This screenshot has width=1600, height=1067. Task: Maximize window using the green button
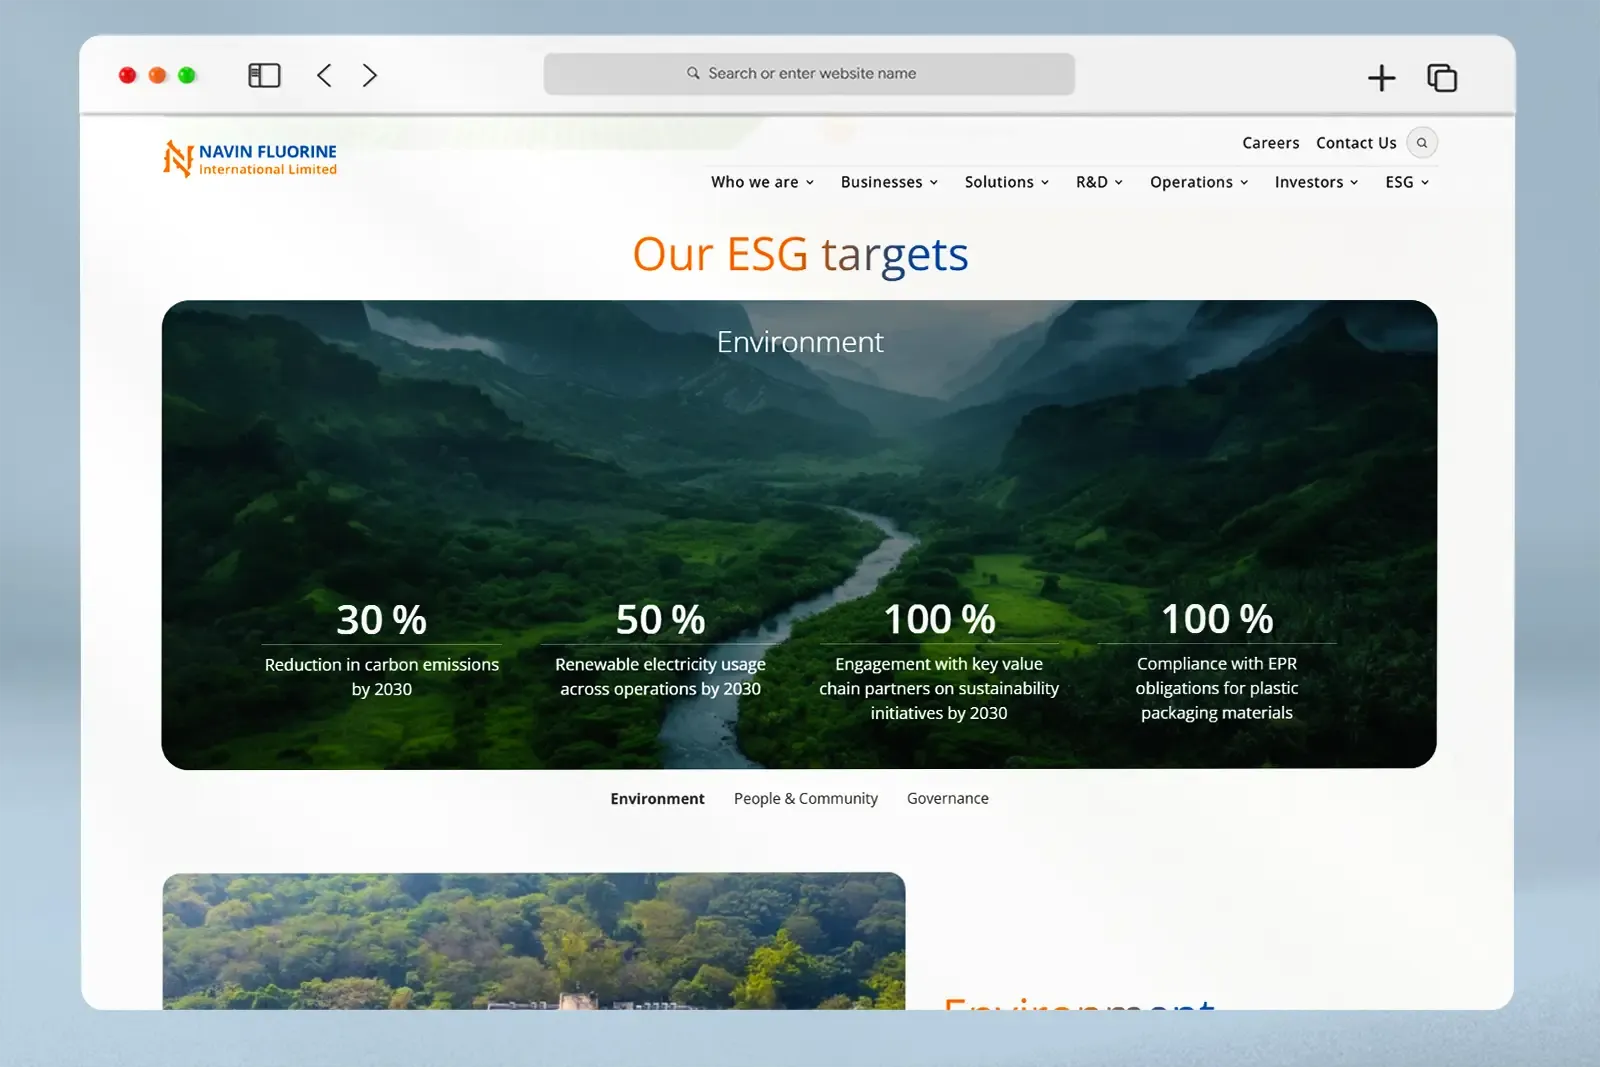187,75
